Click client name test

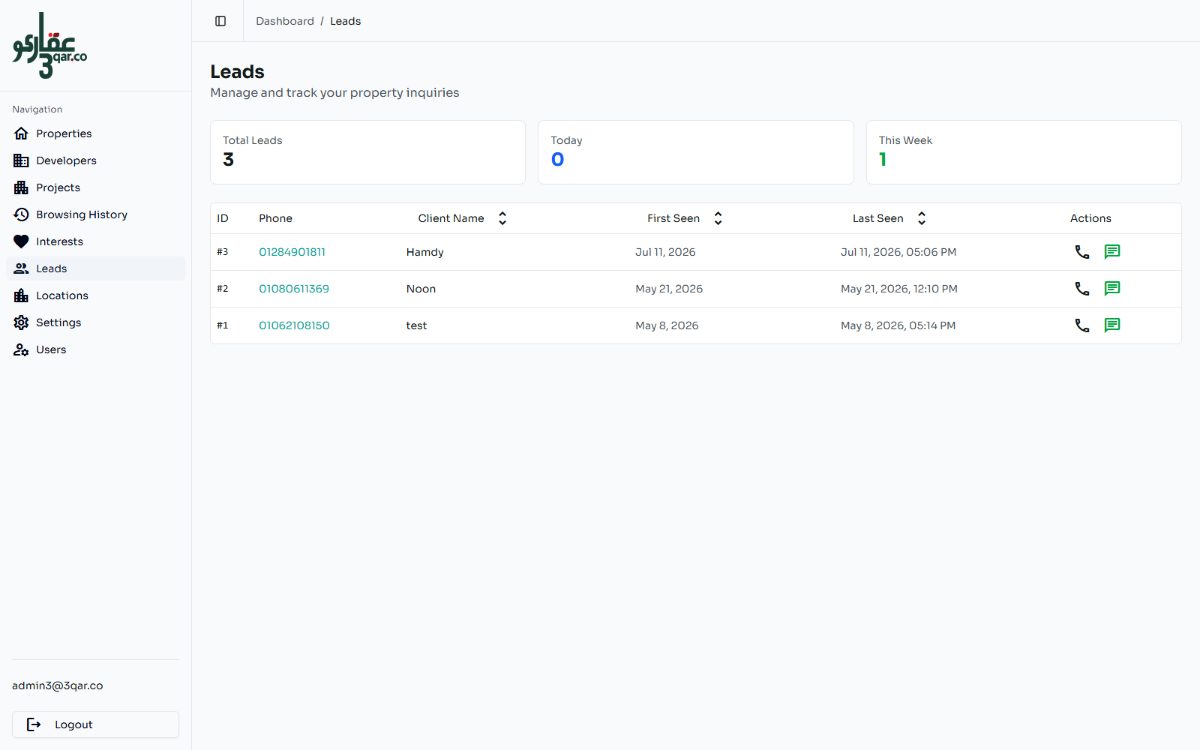point(416,325)
